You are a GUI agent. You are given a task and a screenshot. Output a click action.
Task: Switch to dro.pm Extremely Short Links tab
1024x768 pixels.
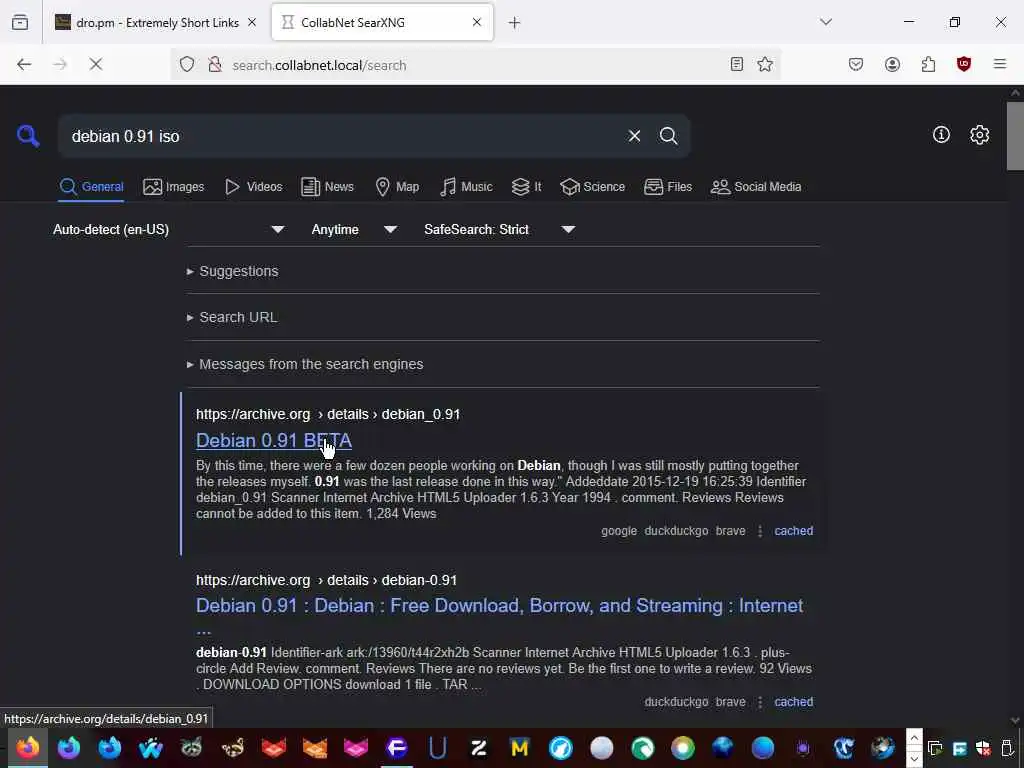click(x=157, y=23)
